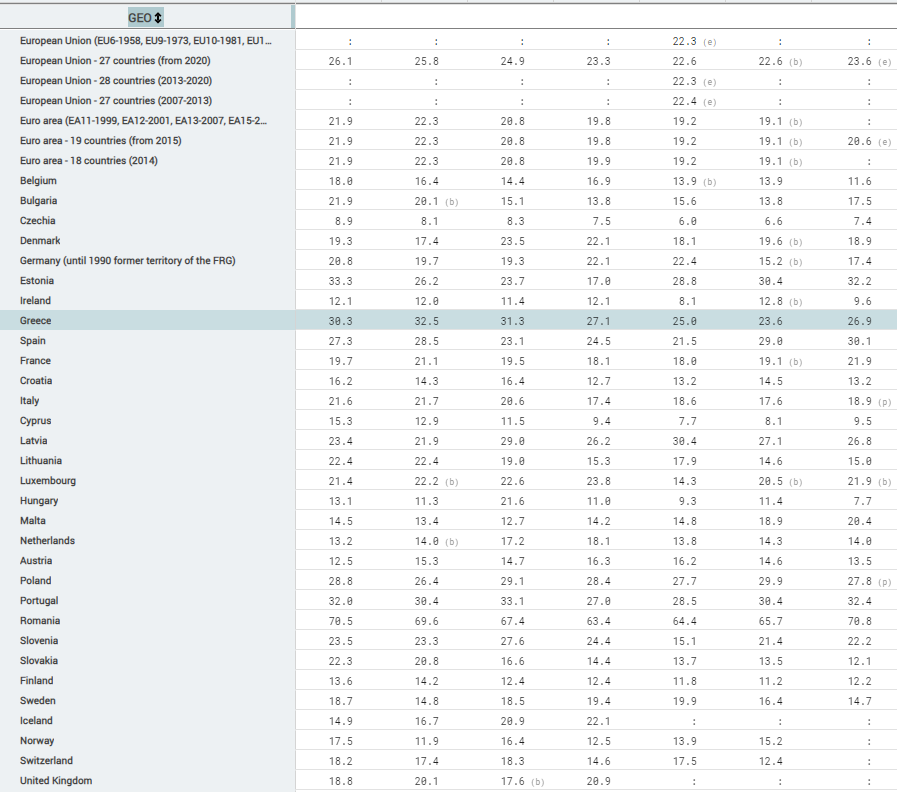Select the Switzerland row label
This screenshot has height=792, width=897.
click(46, 762)
